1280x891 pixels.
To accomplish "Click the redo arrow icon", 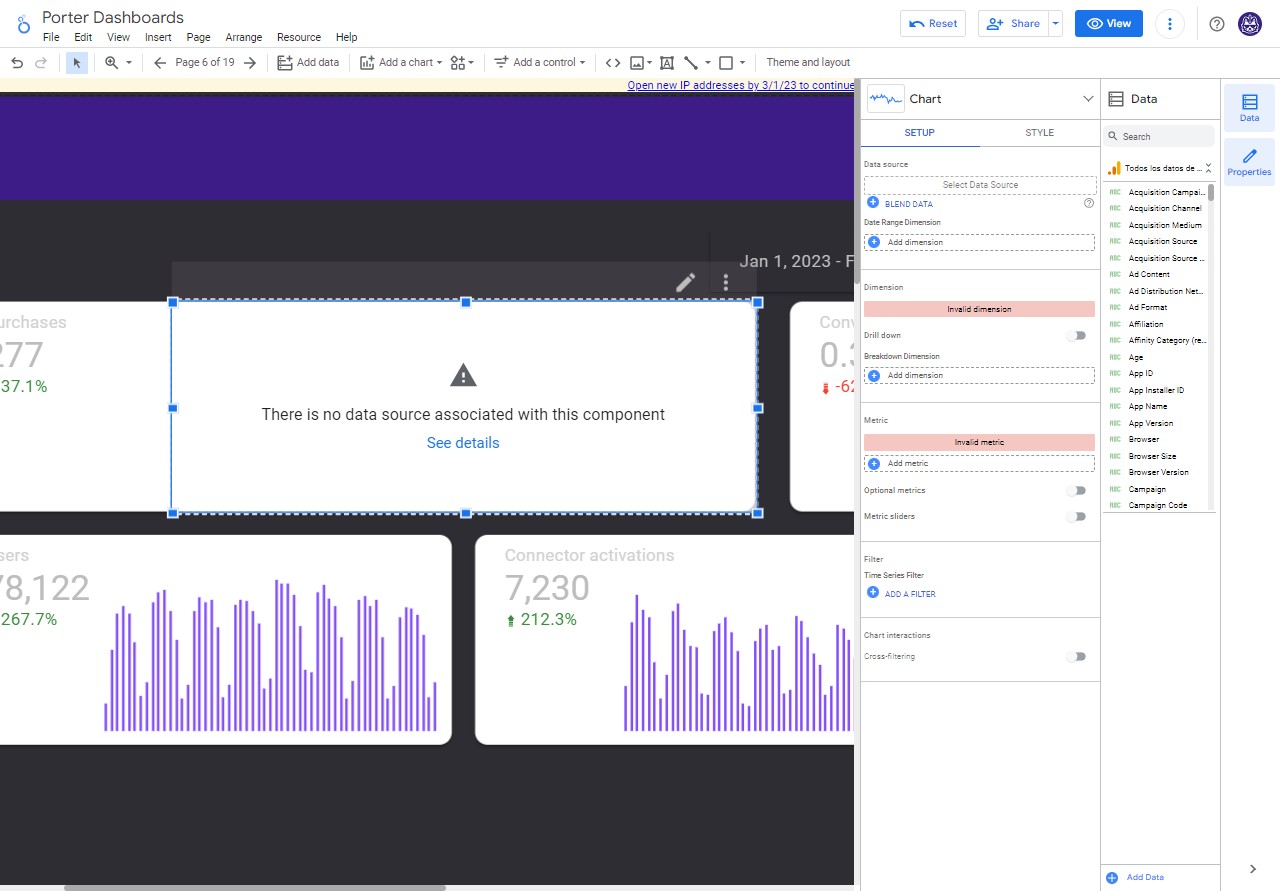I will click(x=41, y=63).
